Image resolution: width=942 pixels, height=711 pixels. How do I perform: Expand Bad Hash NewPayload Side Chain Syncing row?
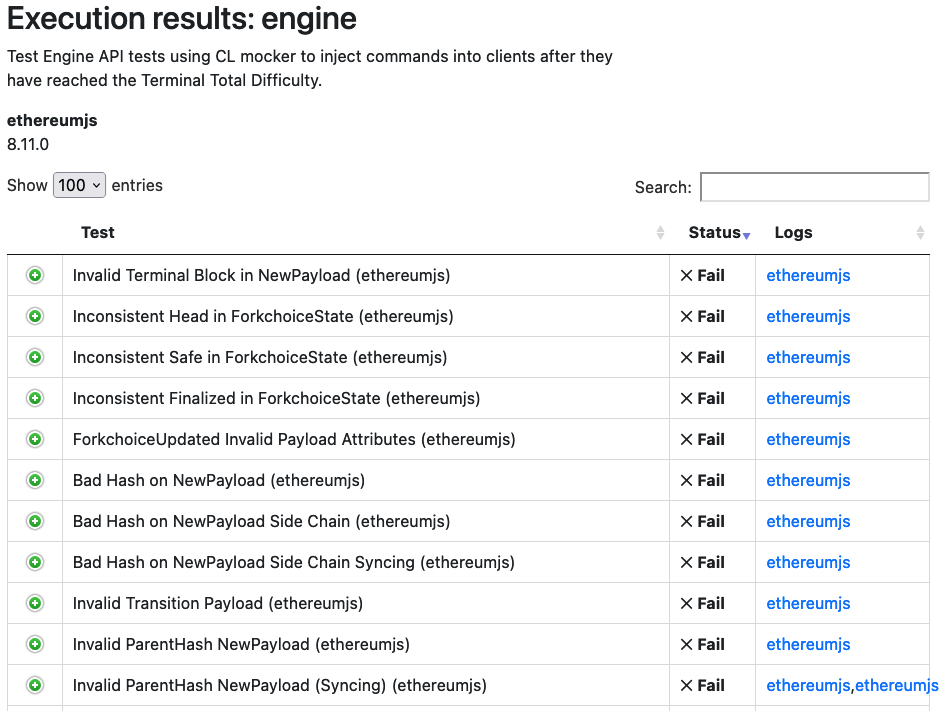tap(35, 562)
